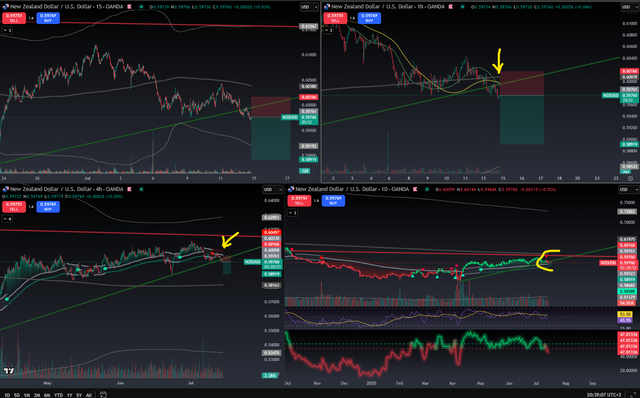This screenshot has width=640, height=398.
Task: Click red 0.60166 stop label on 1h axis
Action: point(629,71)
